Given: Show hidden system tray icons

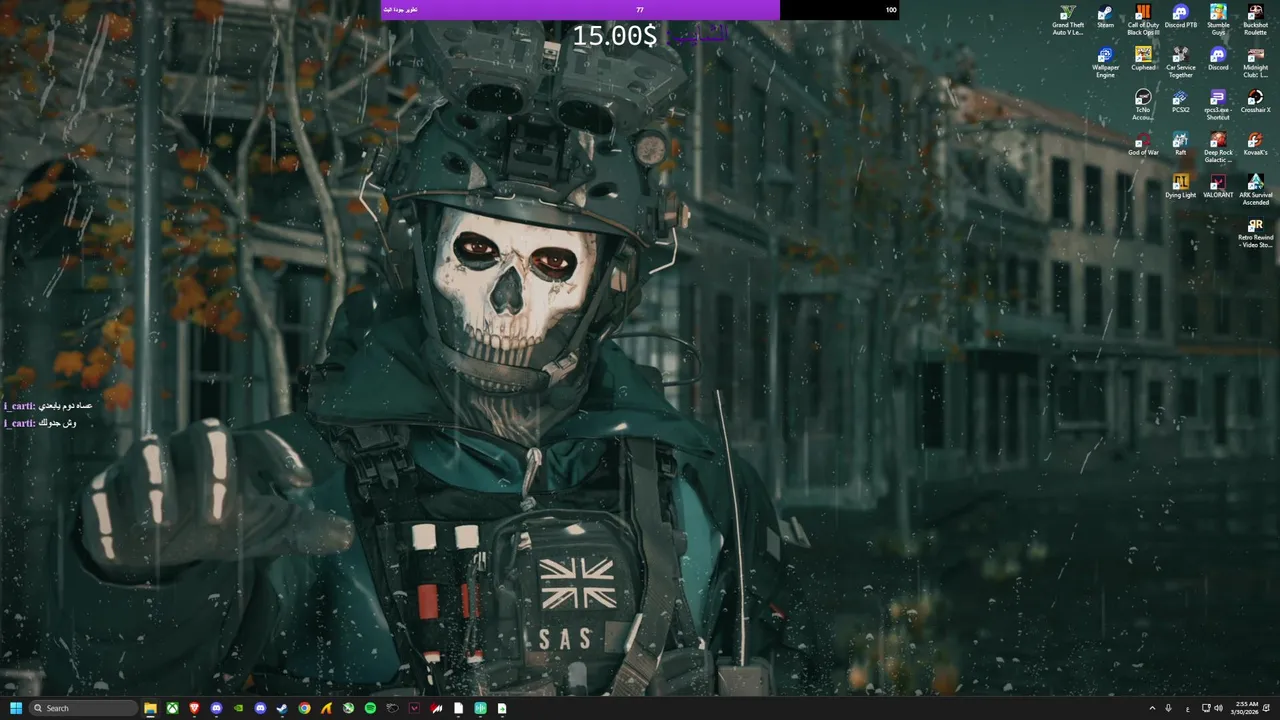Looking at the screenshot, I should [1151, 708].
